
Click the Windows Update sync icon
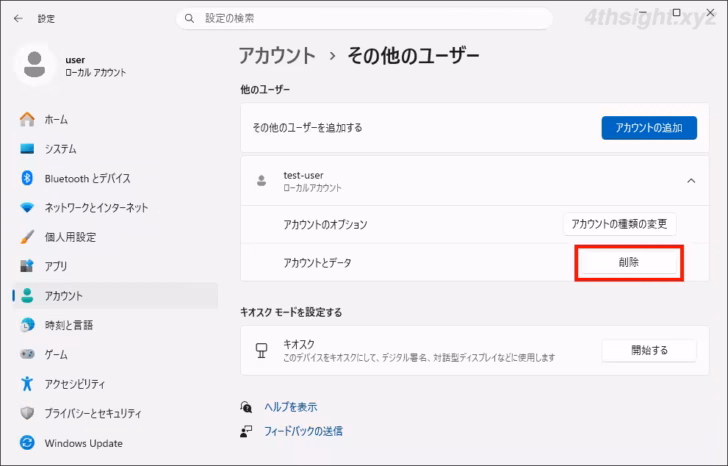point(27,443)
